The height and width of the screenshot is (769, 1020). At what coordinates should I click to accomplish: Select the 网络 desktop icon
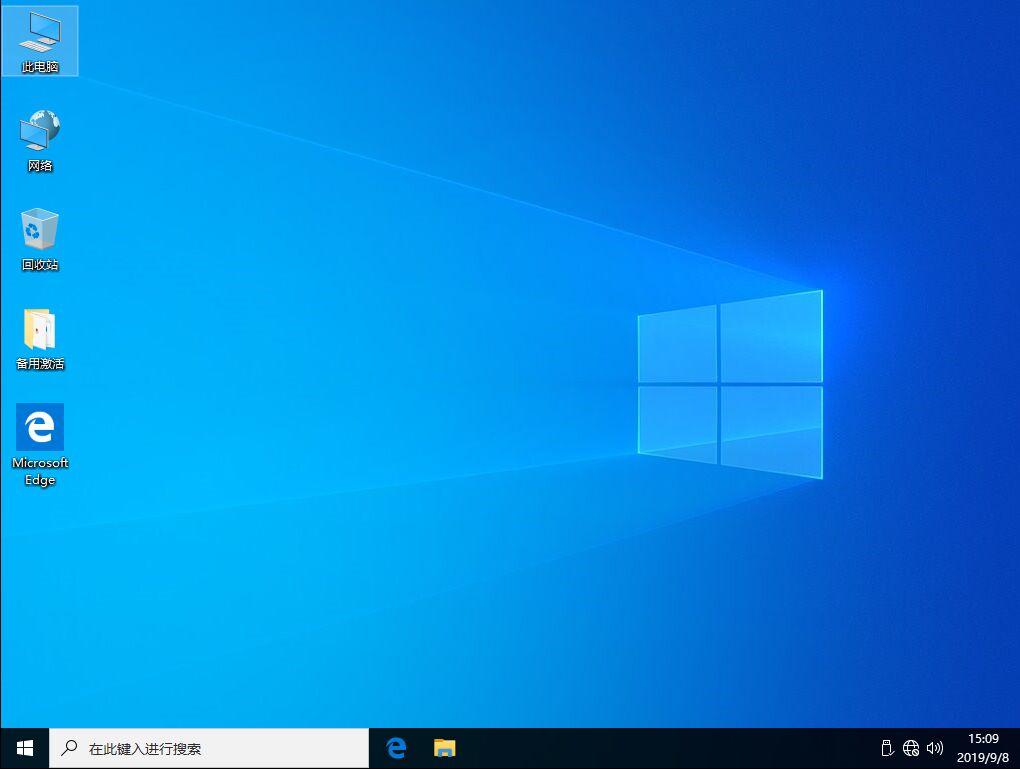[x=40, y=141]
